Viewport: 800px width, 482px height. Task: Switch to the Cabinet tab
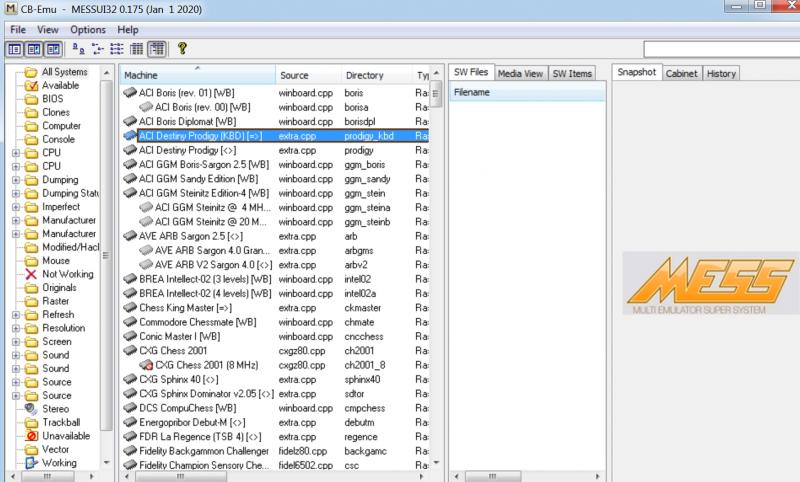pyautogui.click(x=682, y=73)
